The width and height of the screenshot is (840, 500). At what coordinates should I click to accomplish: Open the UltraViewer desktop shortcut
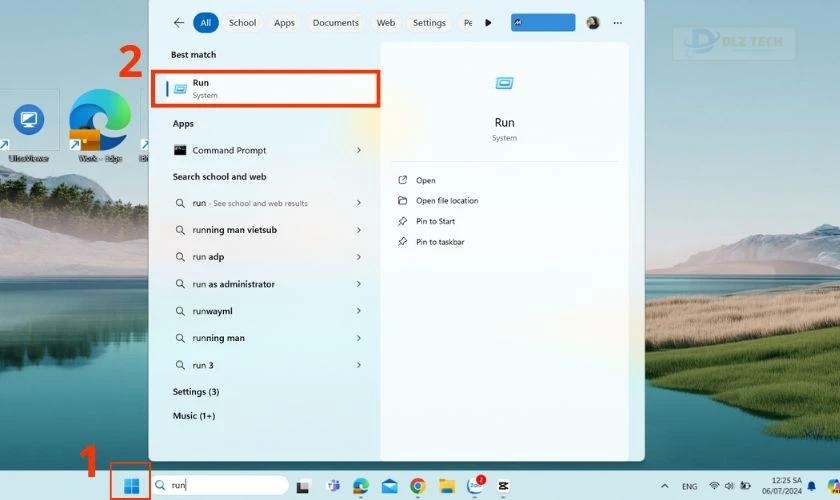click(30, 125)
